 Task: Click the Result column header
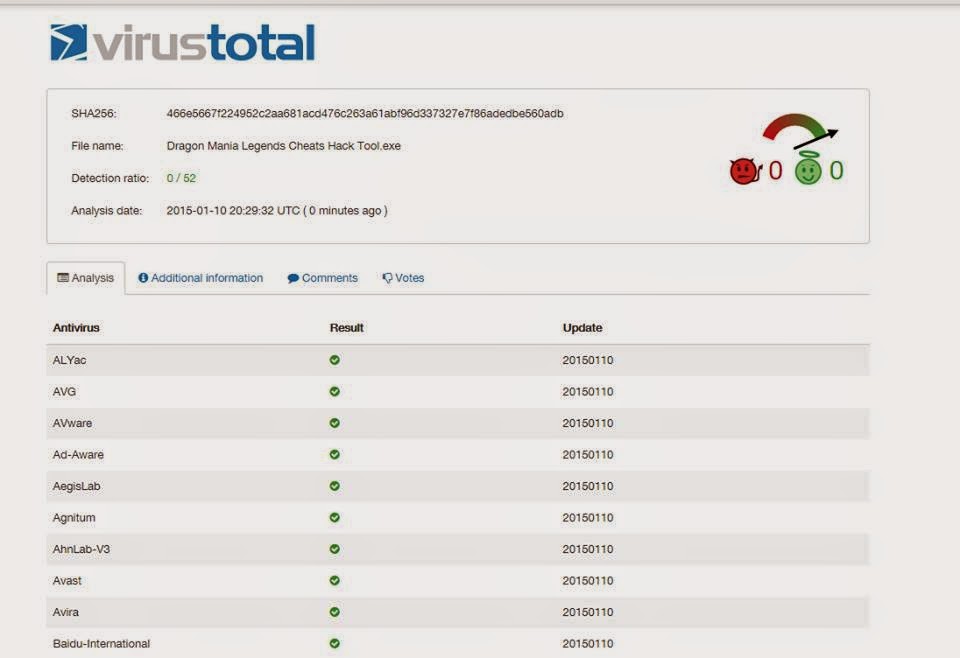(x=347, y=327)
